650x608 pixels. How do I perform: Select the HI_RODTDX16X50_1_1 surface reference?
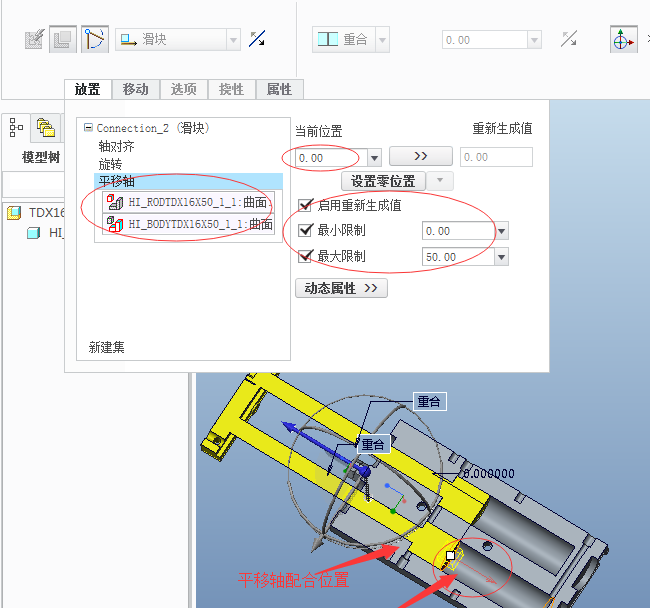189,202
